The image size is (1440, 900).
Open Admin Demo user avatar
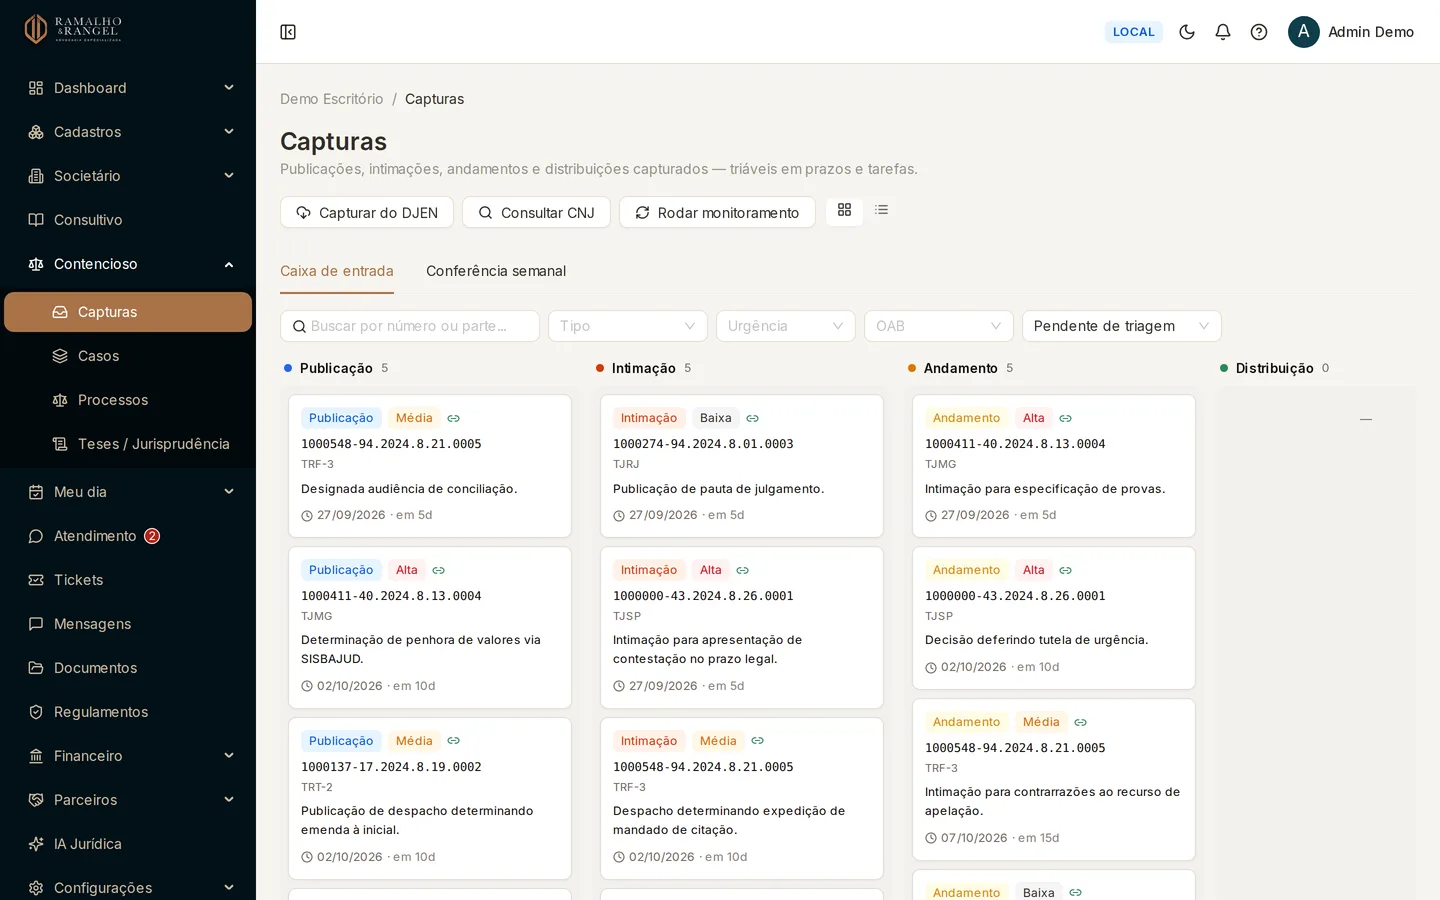[1304, 32]
